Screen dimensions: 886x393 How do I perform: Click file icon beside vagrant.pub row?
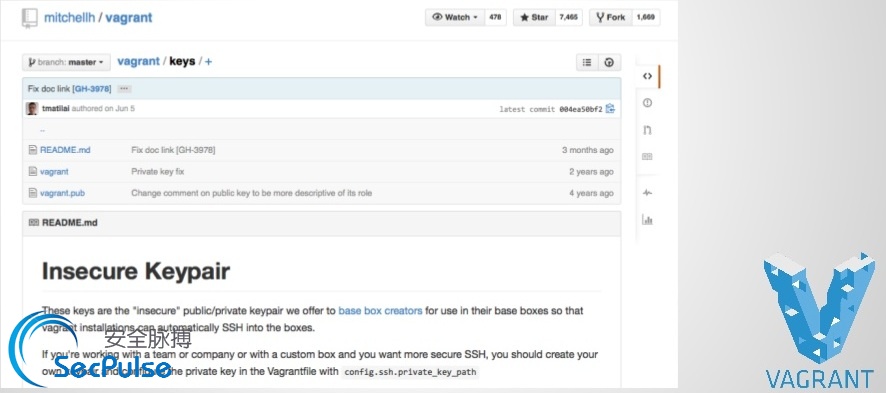[32, 193]
